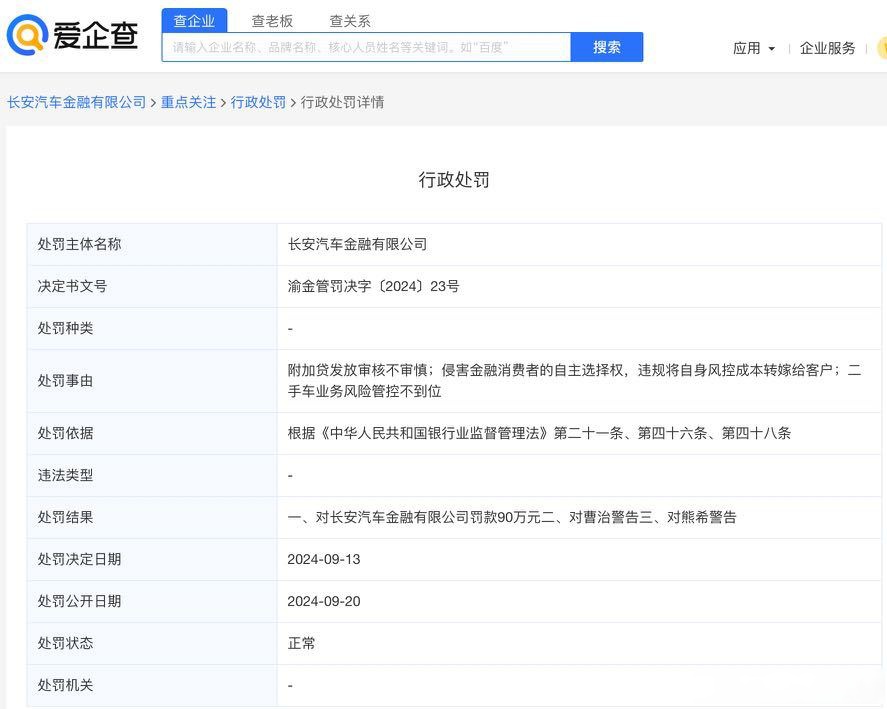The image size is (887, 709).
Task: Focus the company name search input field
Action: pyautogui.click(x=366, y=47)
